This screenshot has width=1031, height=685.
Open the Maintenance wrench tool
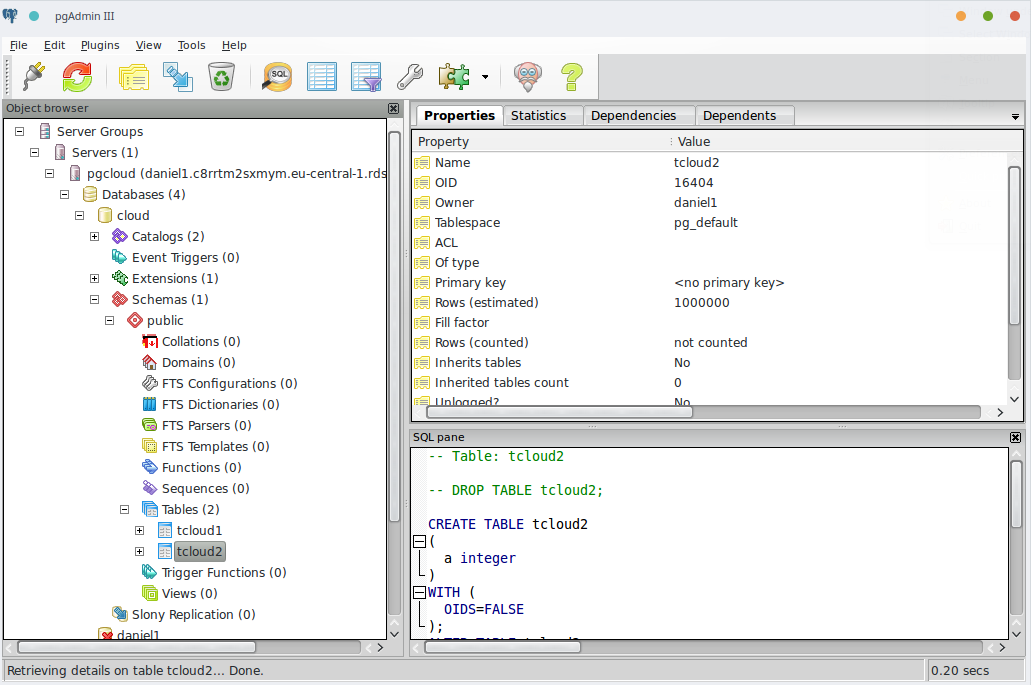pyautogui.click(x=410, y=76)
